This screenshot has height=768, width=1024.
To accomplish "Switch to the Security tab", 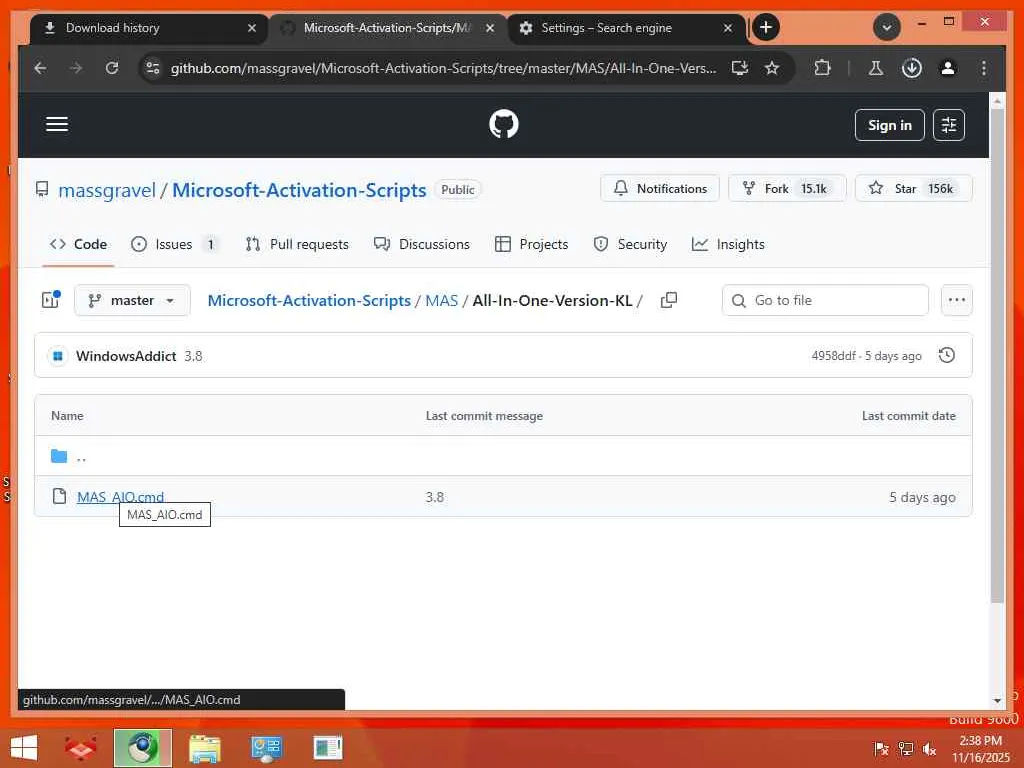I will tap(630, 244).
